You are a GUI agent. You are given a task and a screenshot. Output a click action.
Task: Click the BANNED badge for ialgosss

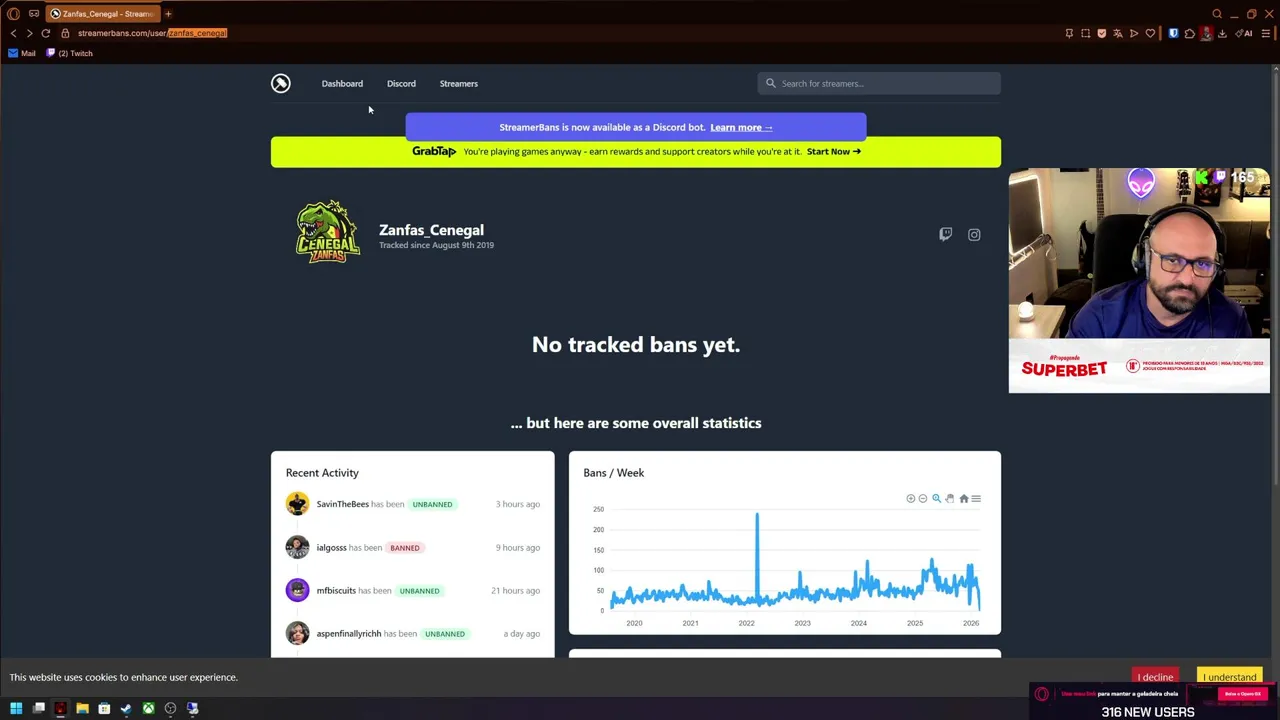pyautogui.click(x=405, y=547)
